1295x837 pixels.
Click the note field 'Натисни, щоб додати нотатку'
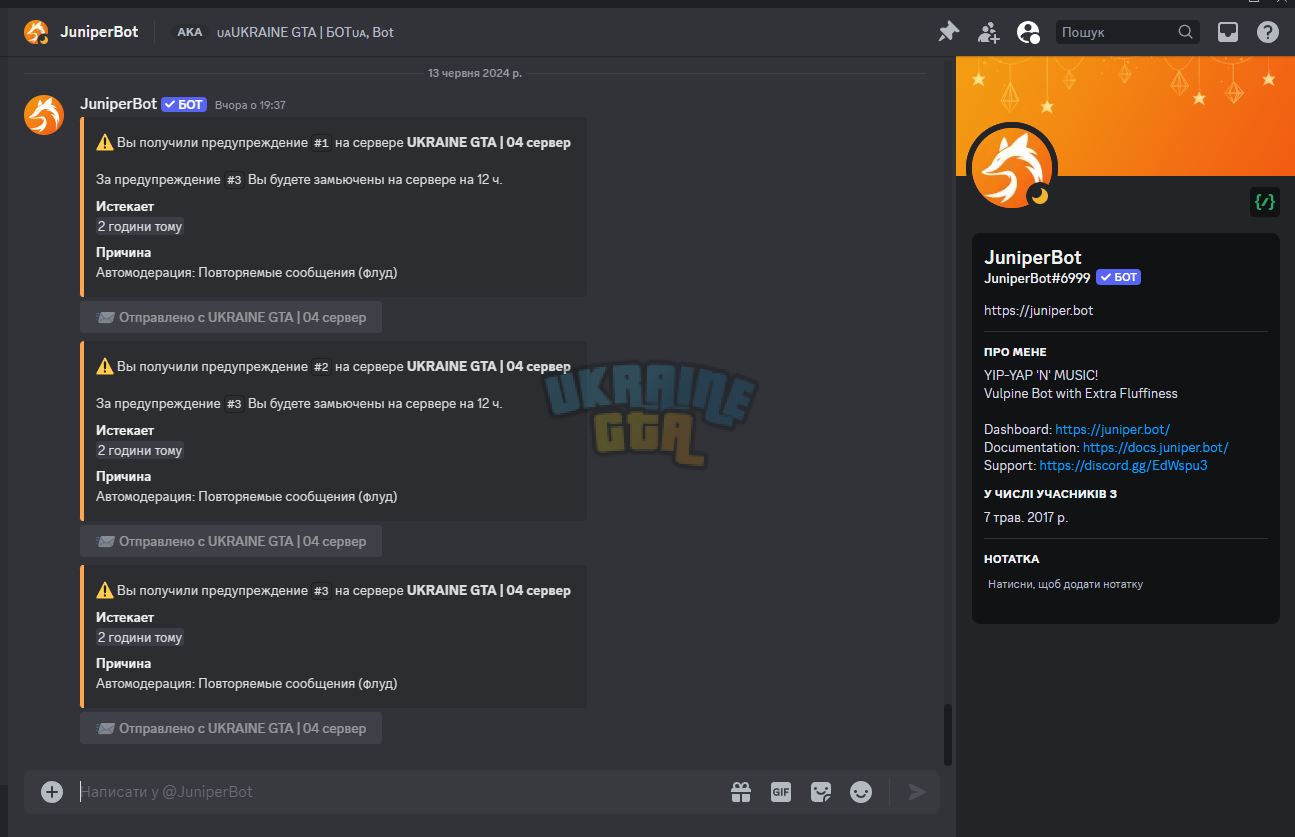(1125, 584)
